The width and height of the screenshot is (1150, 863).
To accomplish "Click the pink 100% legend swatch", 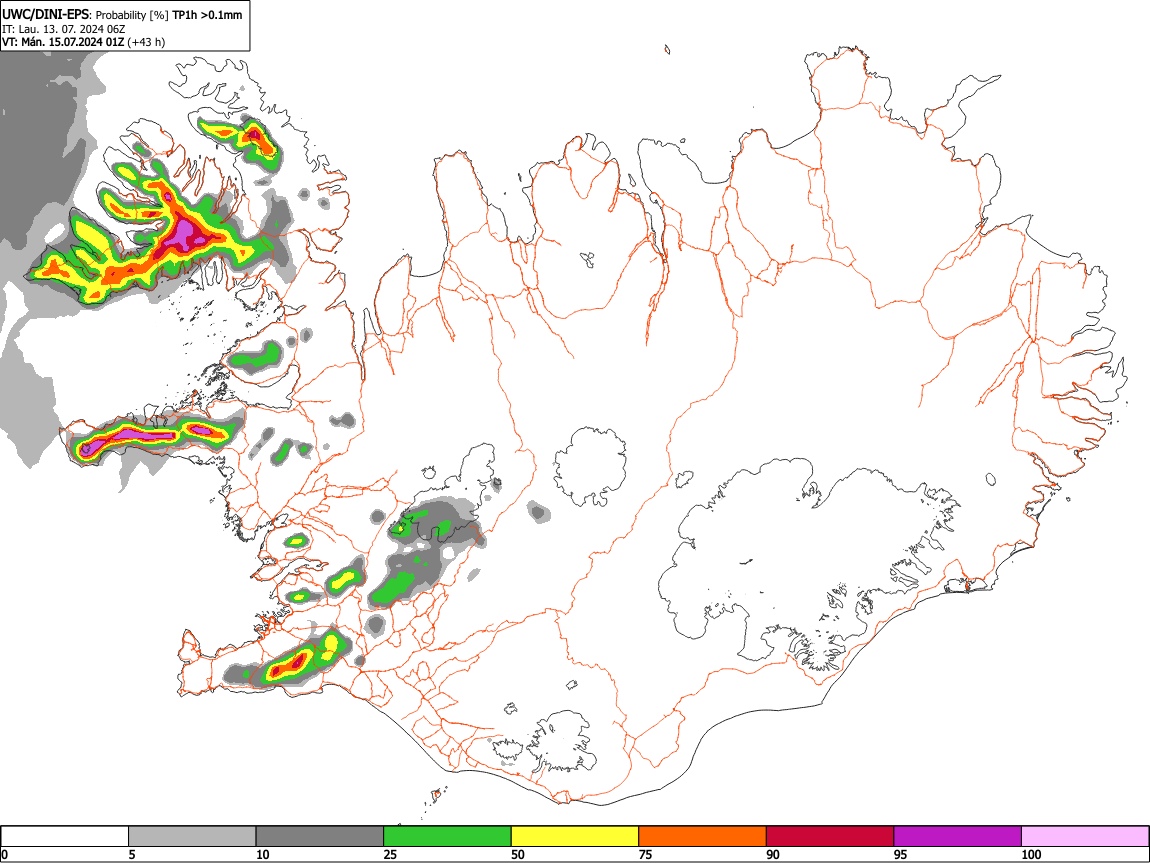I will point(1085,836).
